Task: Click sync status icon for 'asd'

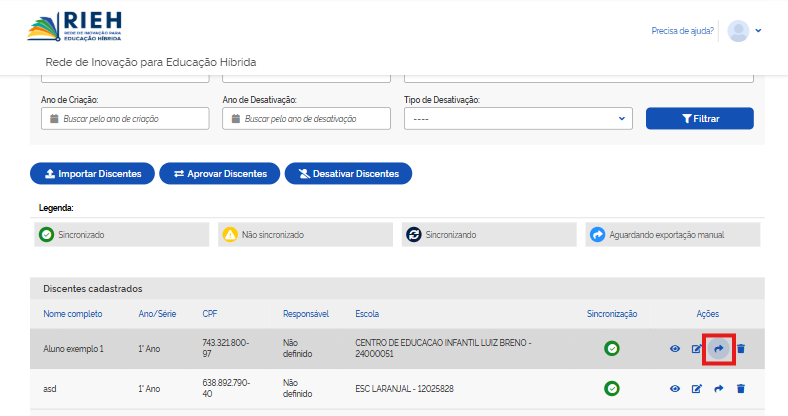Action: click(612, 388)
